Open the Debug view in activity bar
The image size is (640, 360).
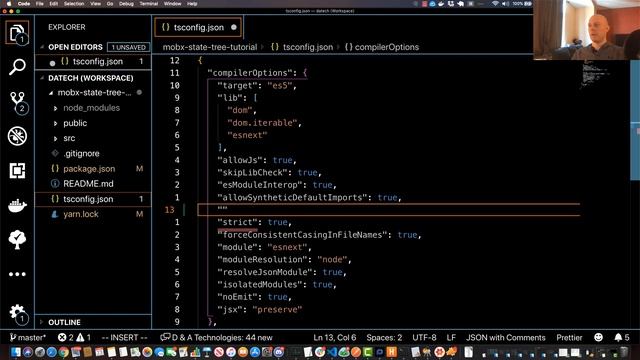(17, 136)
